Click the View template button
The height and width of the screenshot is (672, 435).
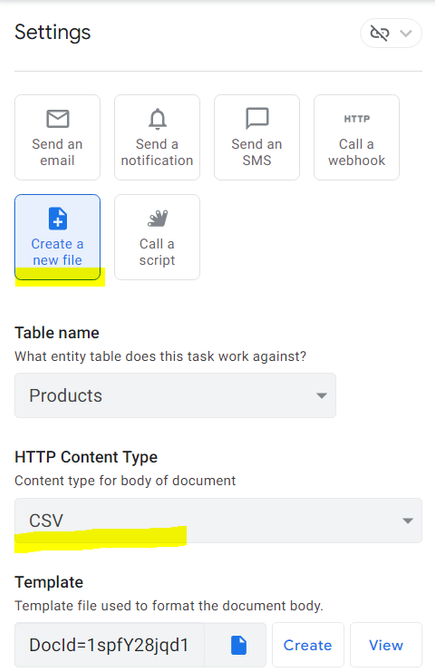click(x=386, y=645)
